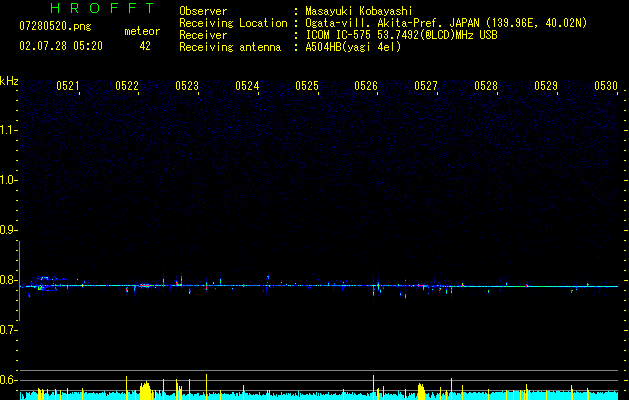
Task: Click the 1.1 kHz axis label
Action: (8, 130)
